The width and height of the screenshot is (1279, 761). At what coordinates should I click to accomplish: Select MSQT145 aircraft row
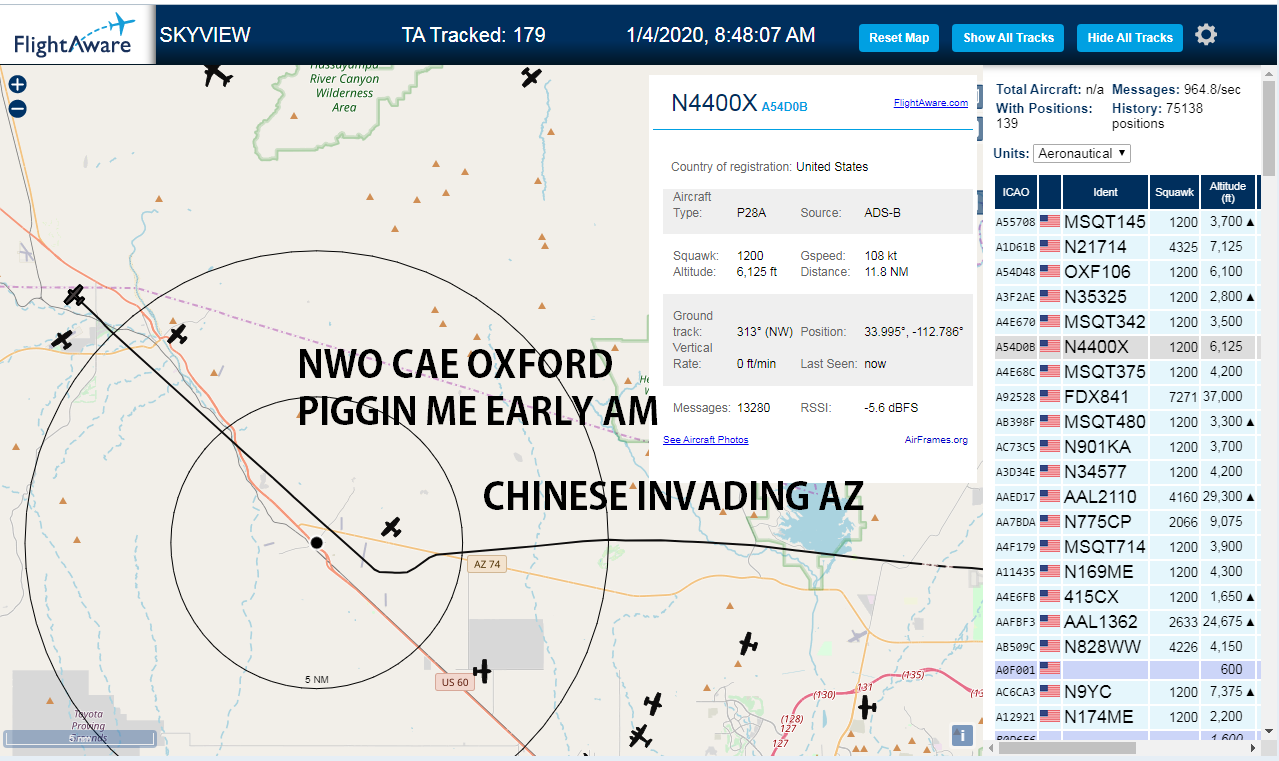point(1126,222)
